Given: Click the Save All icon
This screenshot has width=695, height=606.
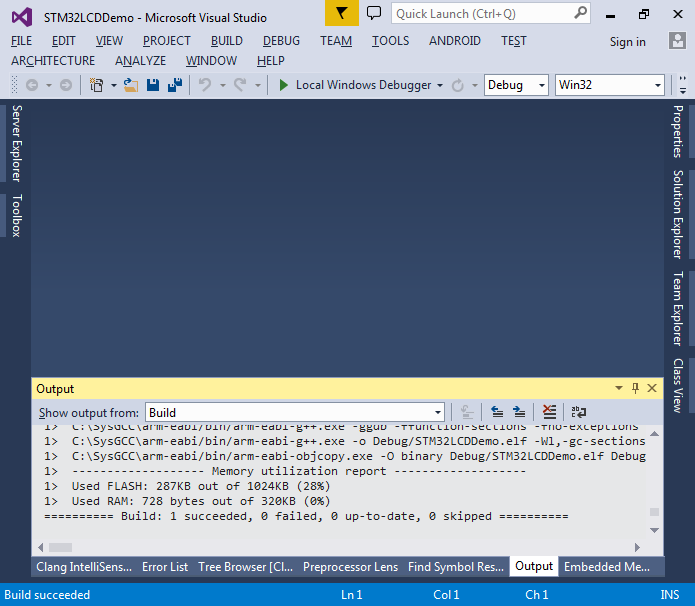Looking at the screenshot, I should click(175, 85).
